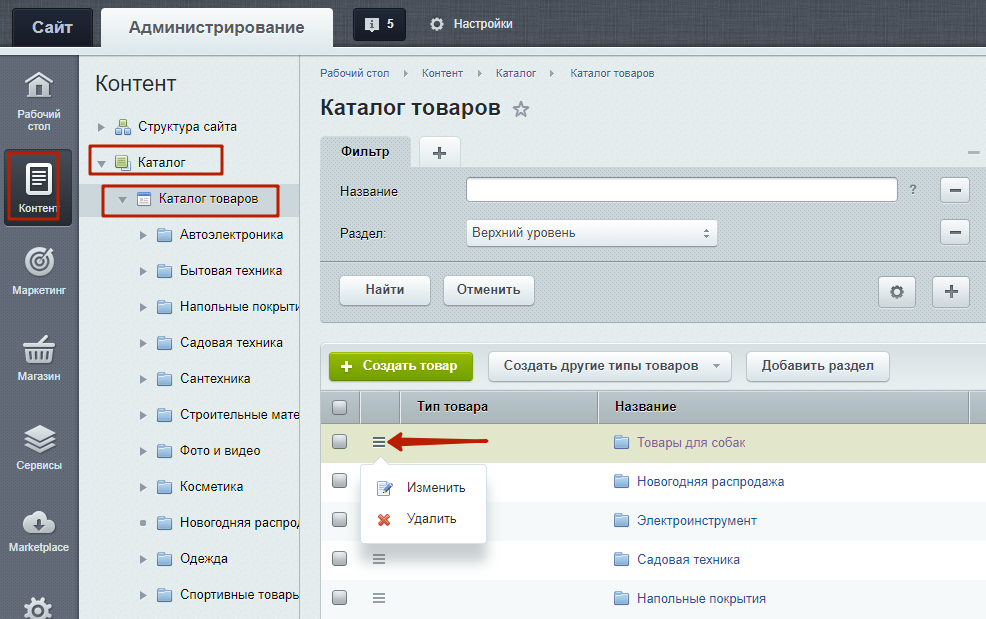Open Товары для собак section link
This screenshot has width=986, height=619.
coord(690,443)
